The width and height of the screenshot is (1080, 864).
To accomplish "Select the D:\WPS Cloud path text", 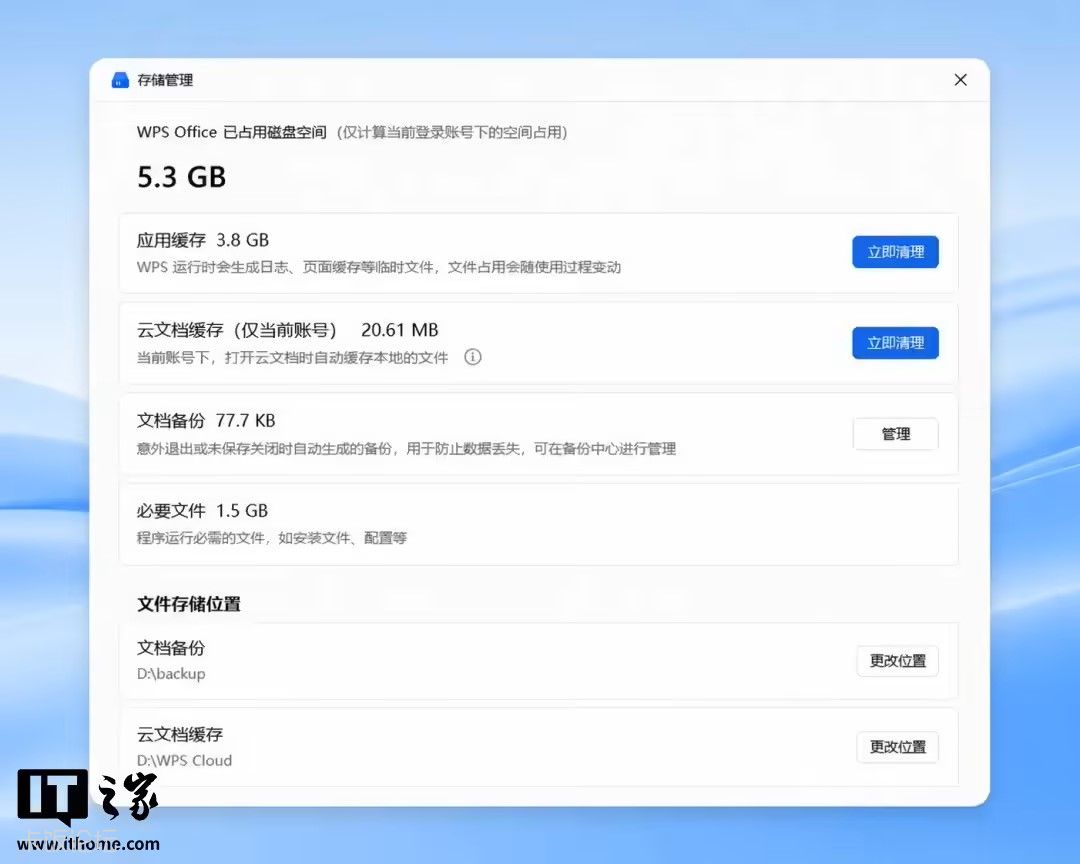I will [x=184, y=761].
